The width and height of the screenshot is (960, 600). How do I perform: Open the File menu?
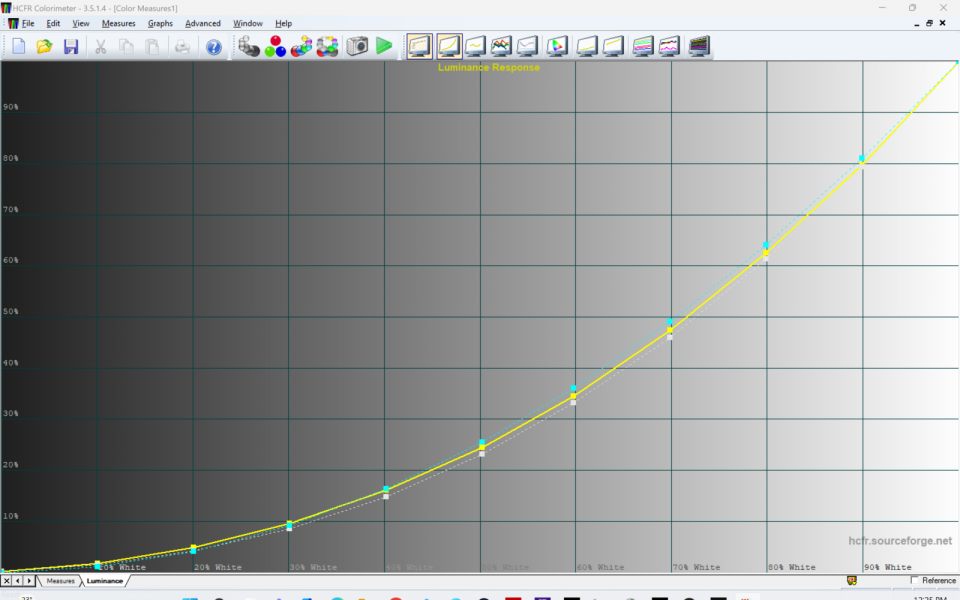[28, 23]
